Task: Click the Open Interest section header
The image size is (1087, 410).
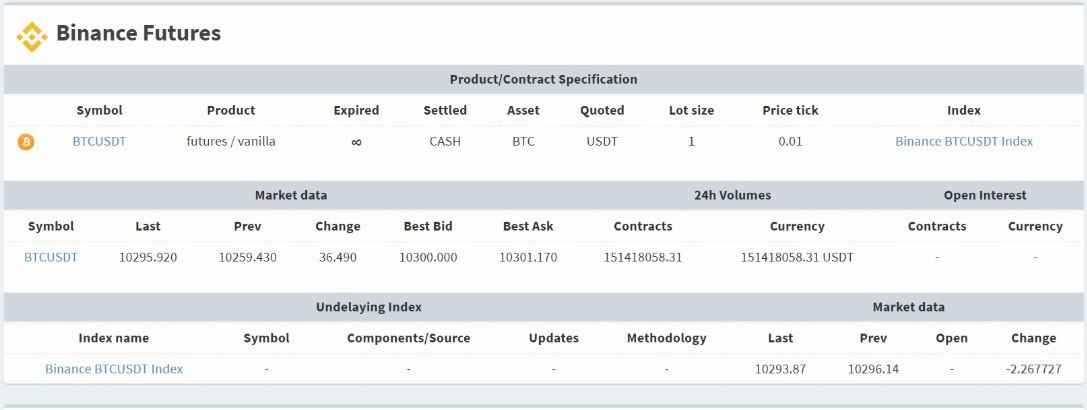Action: 984,196
